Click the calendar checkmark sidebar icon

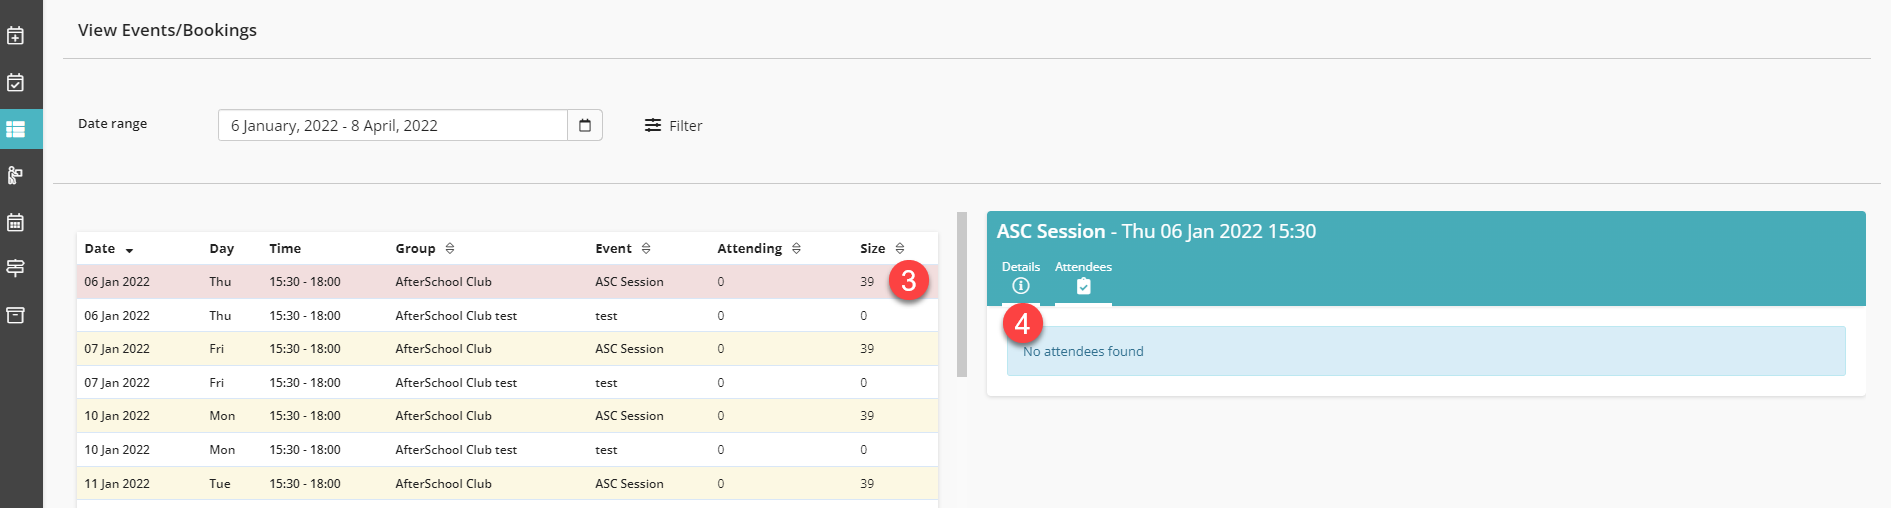[x=15, y=82]
